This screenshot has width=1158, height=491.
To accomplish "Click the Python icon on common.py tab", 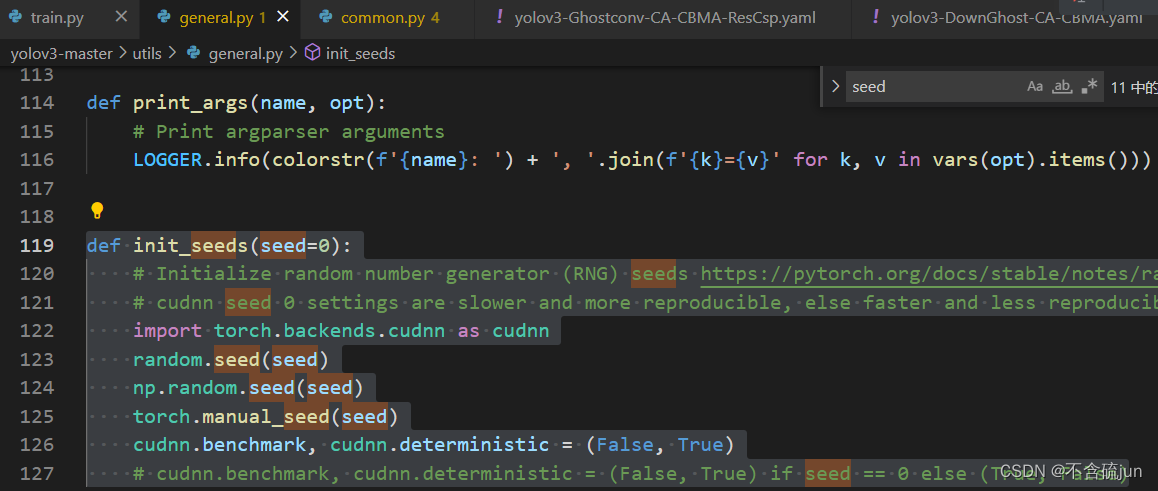I will (326, 17).
